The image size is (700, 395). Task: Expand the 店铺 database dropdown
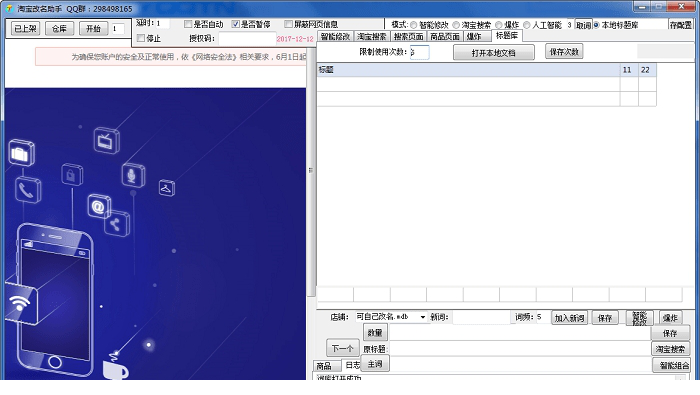(x=422, y=317)
